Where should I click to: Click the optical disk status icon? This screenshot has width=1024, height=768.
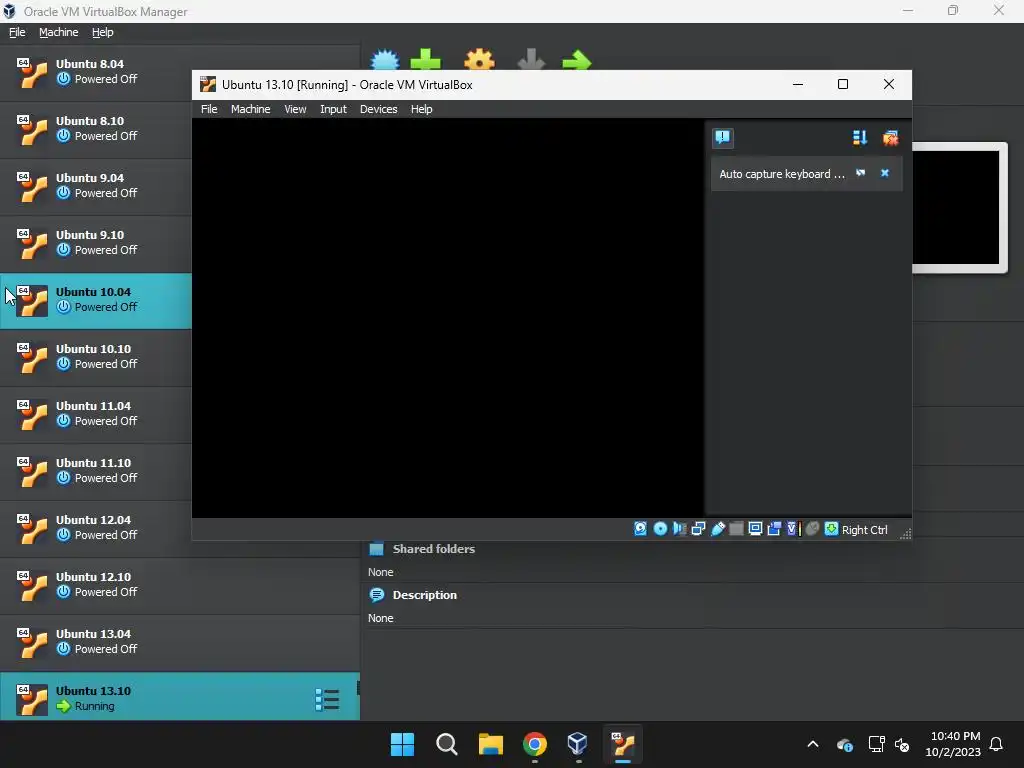660,529
